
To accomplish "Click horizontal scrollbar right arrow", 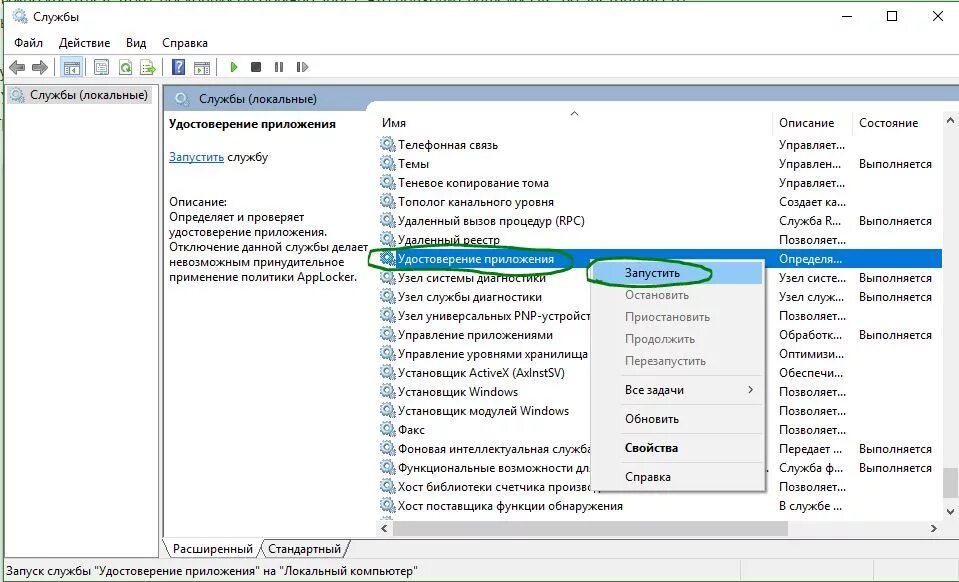I will (x=934, y=528).
